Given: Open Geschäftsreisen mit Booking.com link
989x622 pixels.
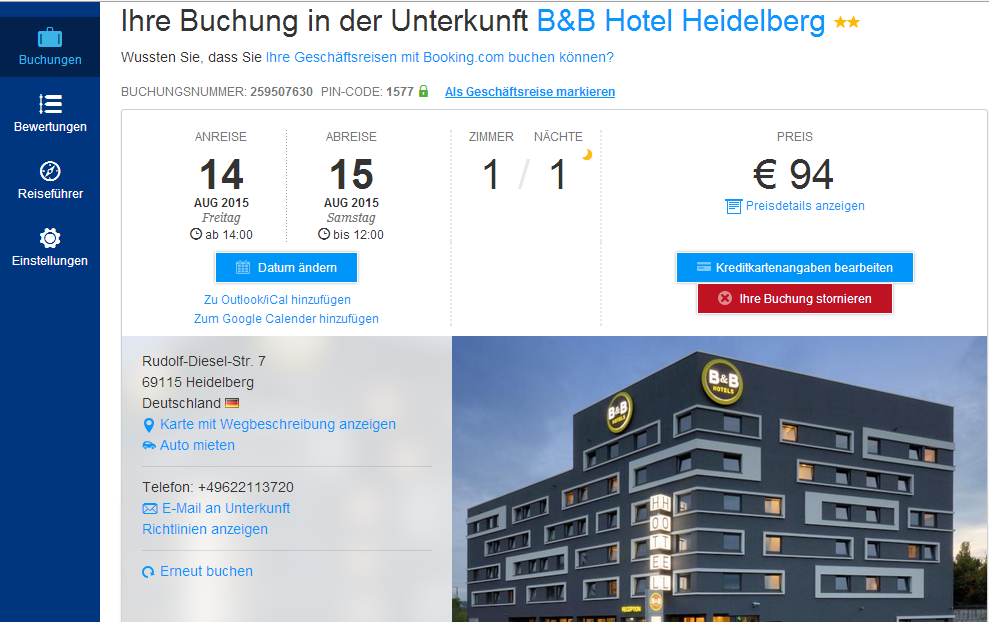Looking at the screenshot, I should pos(440,57).
